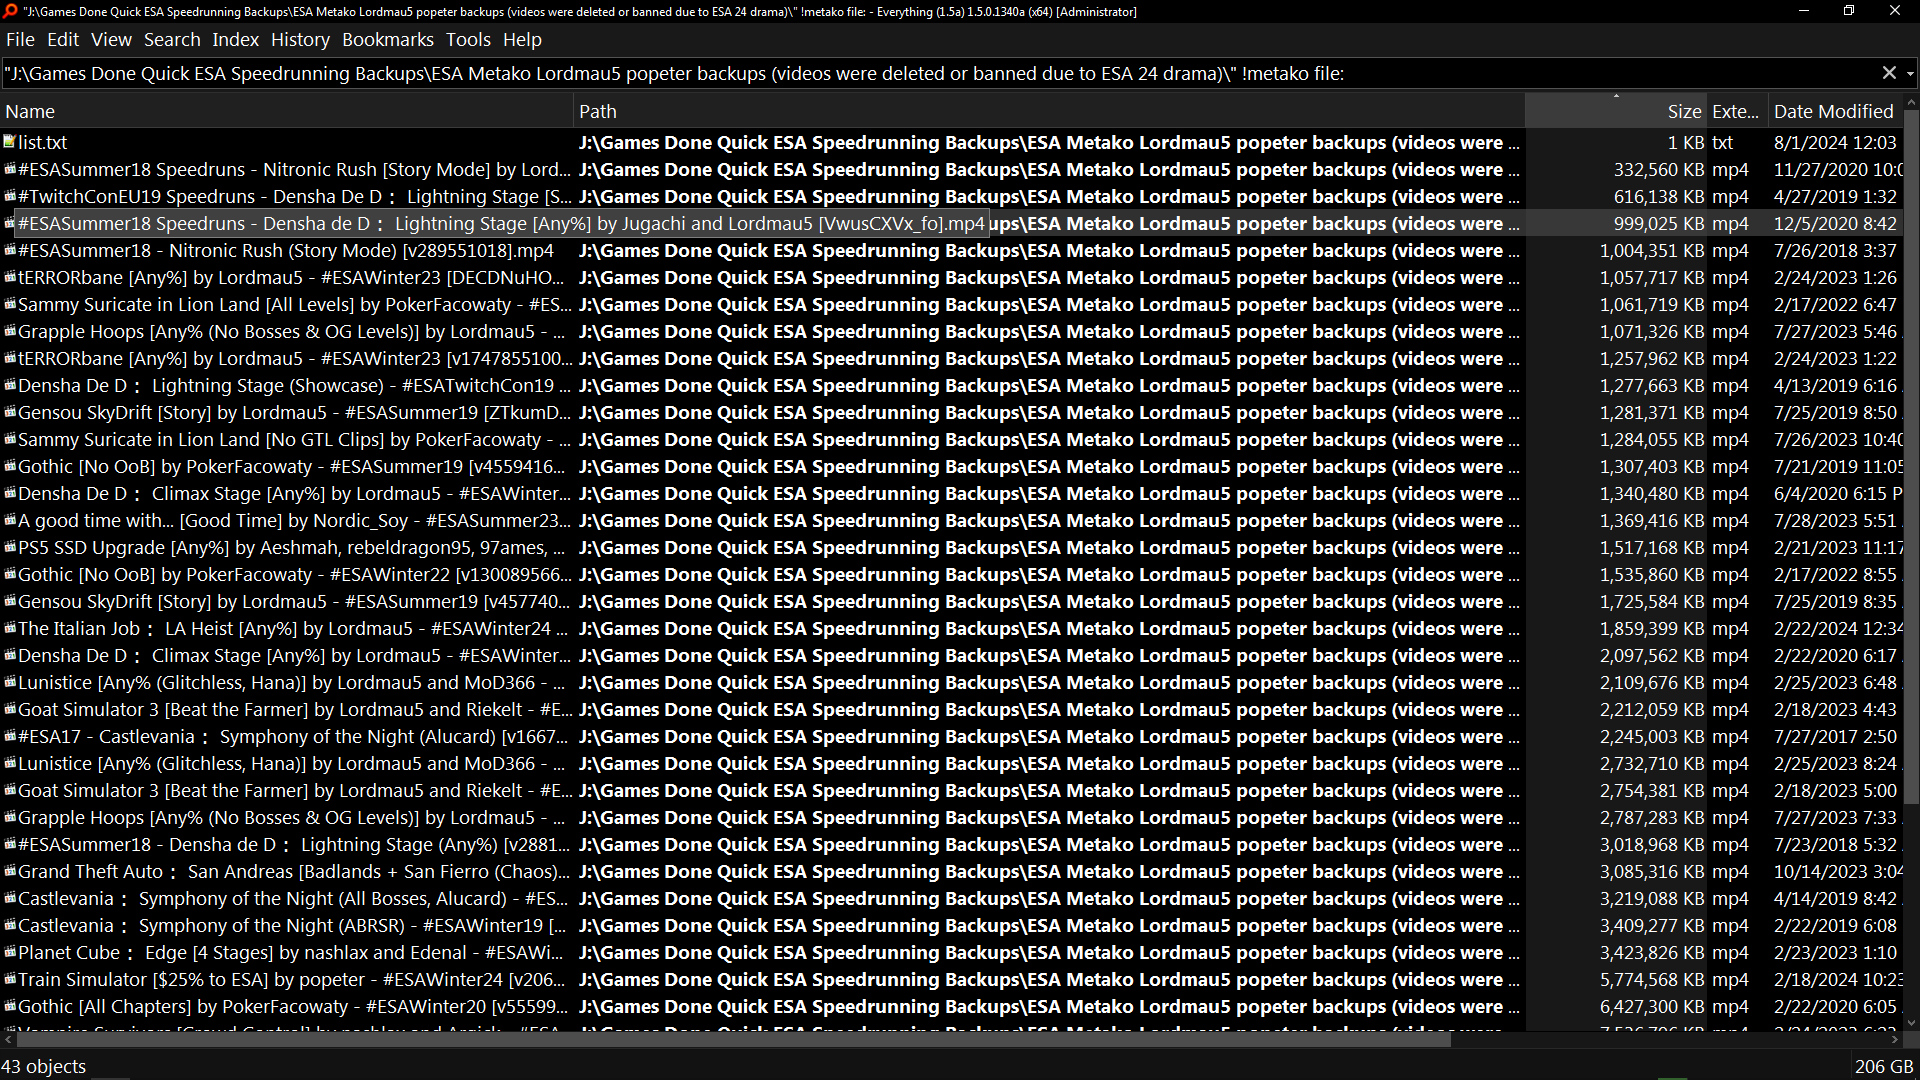Open the Search menu
This screenshot has width=1920, height=1080.
coord(172,40)
